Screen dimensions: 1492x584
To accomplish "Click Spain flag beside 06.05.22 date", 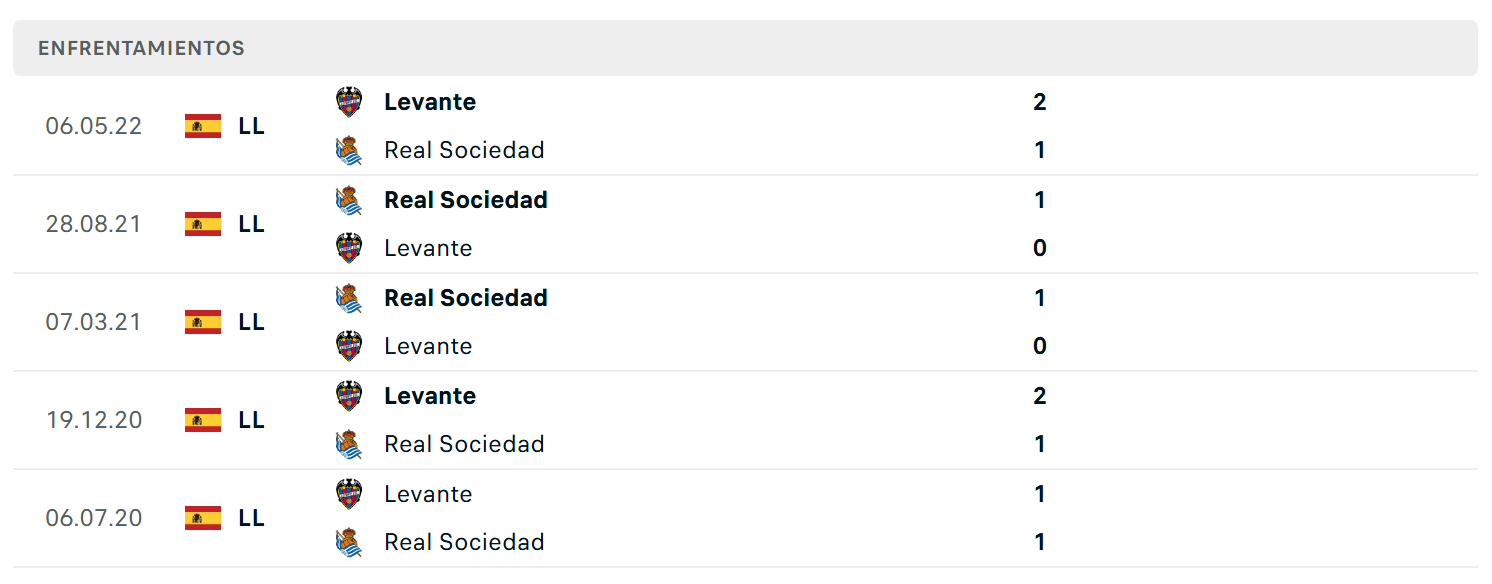I will (x=203, y=126).
